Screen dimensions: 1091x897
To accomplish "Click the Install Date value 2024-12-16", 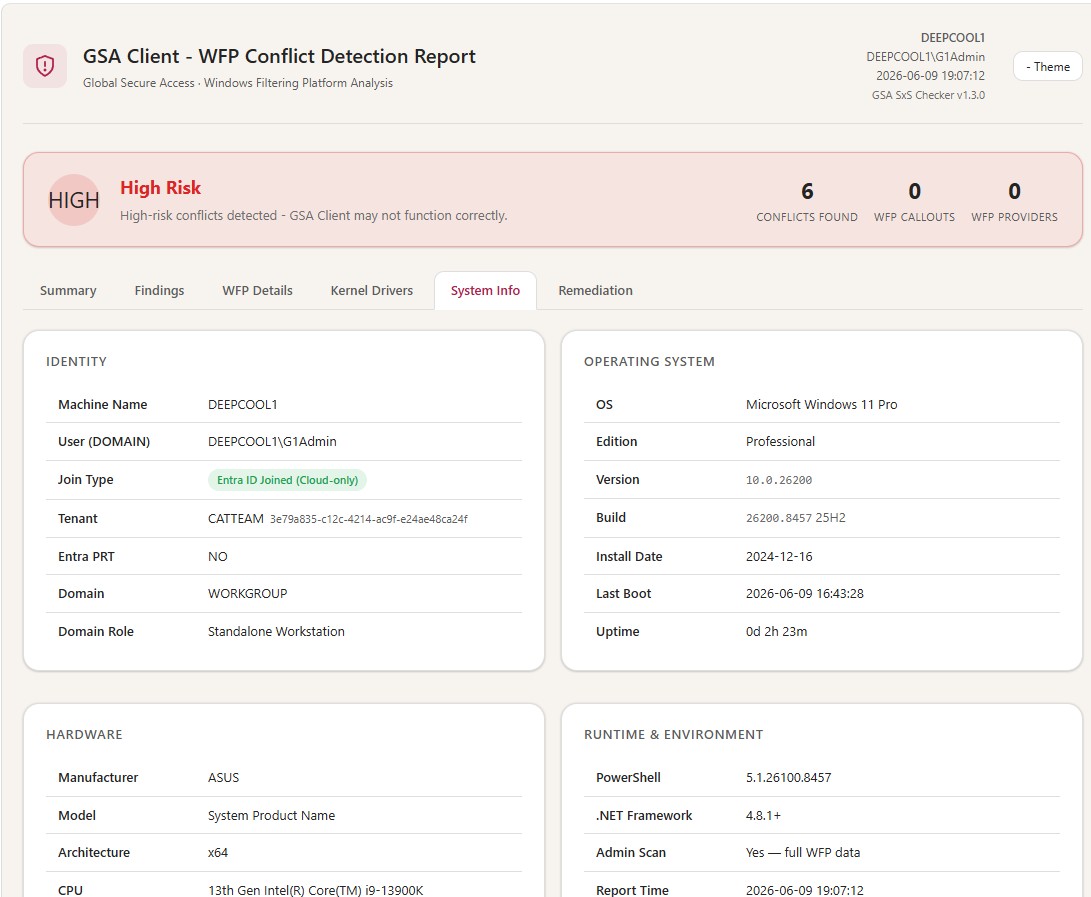I will (779, 557).
